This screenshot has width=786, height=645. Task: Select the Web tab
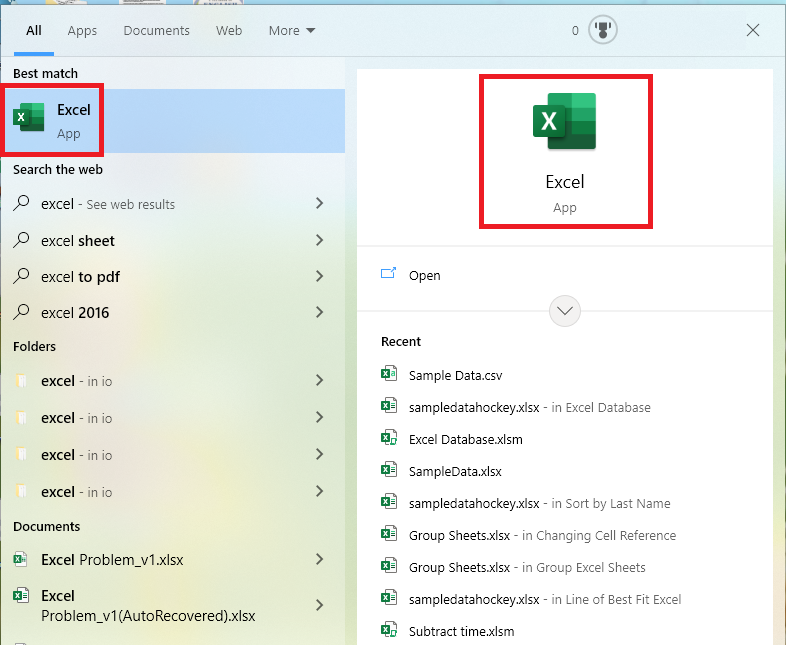[229, 31]
